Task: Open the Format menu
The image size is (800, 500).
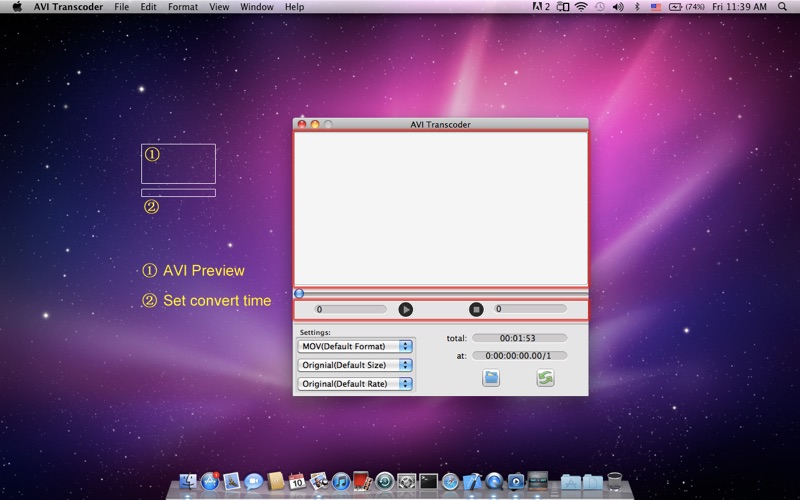Action: 183,7
